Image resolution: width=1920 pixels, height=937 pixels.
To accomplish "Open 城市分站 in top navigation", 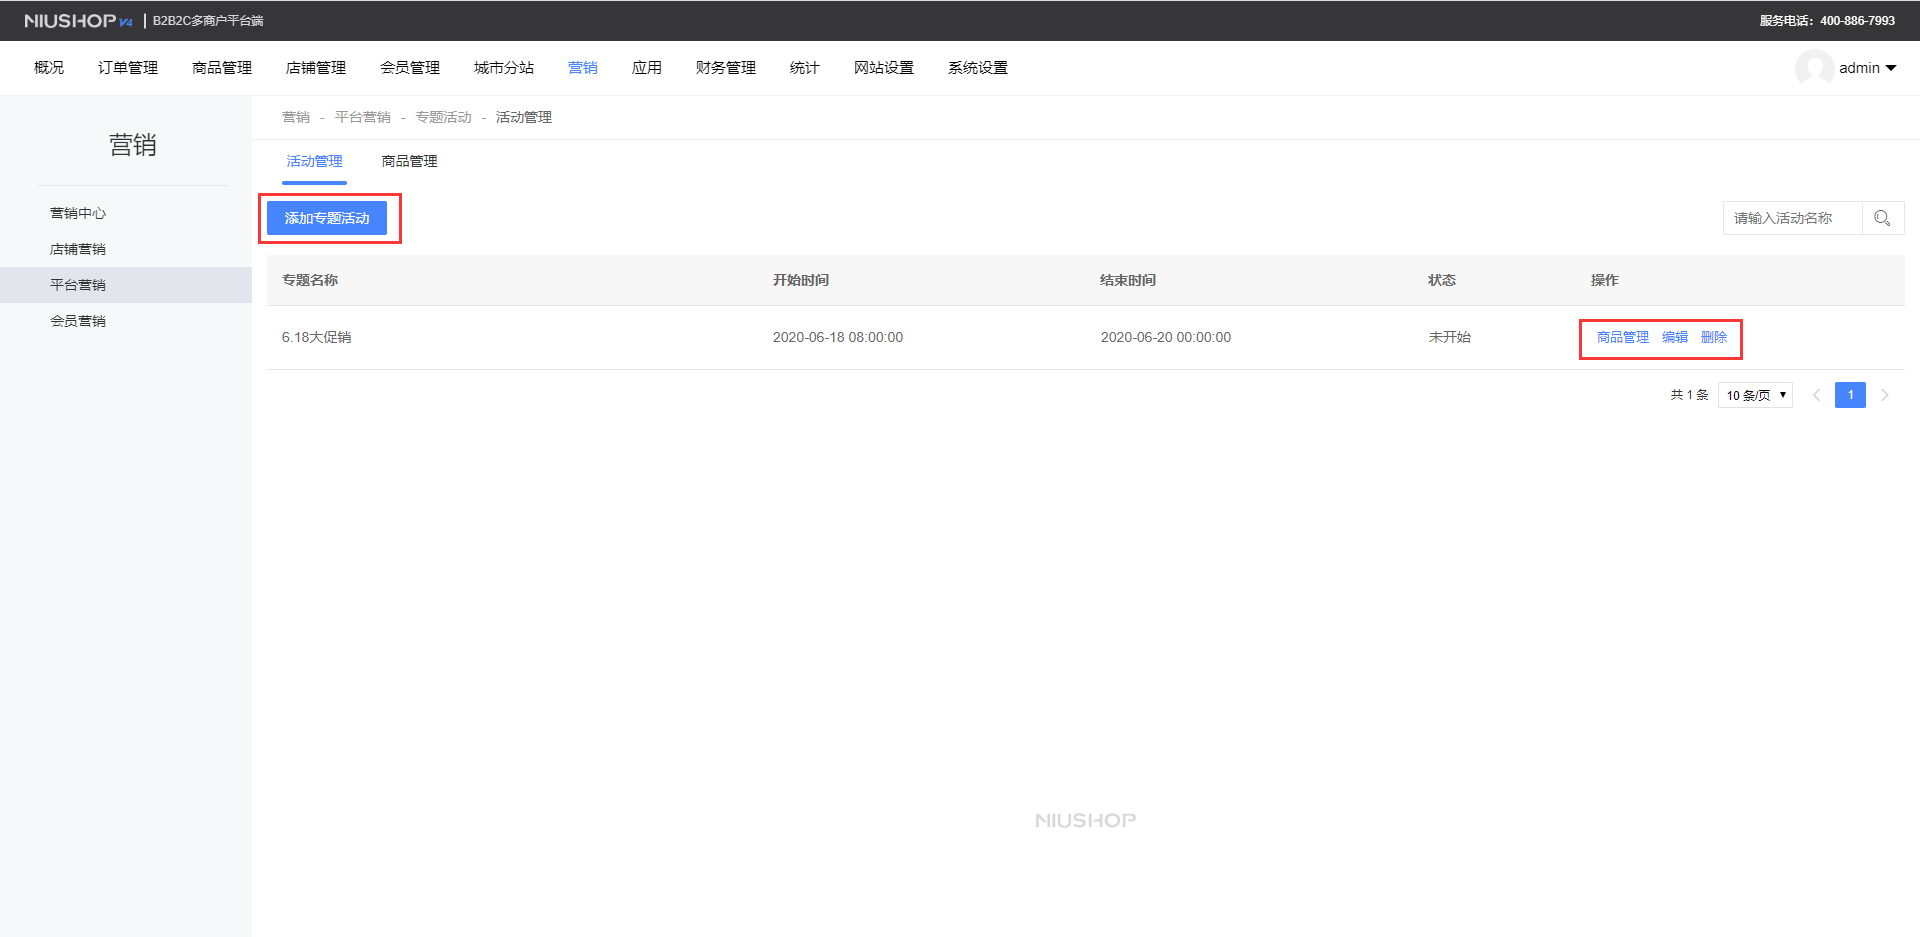I will coord(504,68).
